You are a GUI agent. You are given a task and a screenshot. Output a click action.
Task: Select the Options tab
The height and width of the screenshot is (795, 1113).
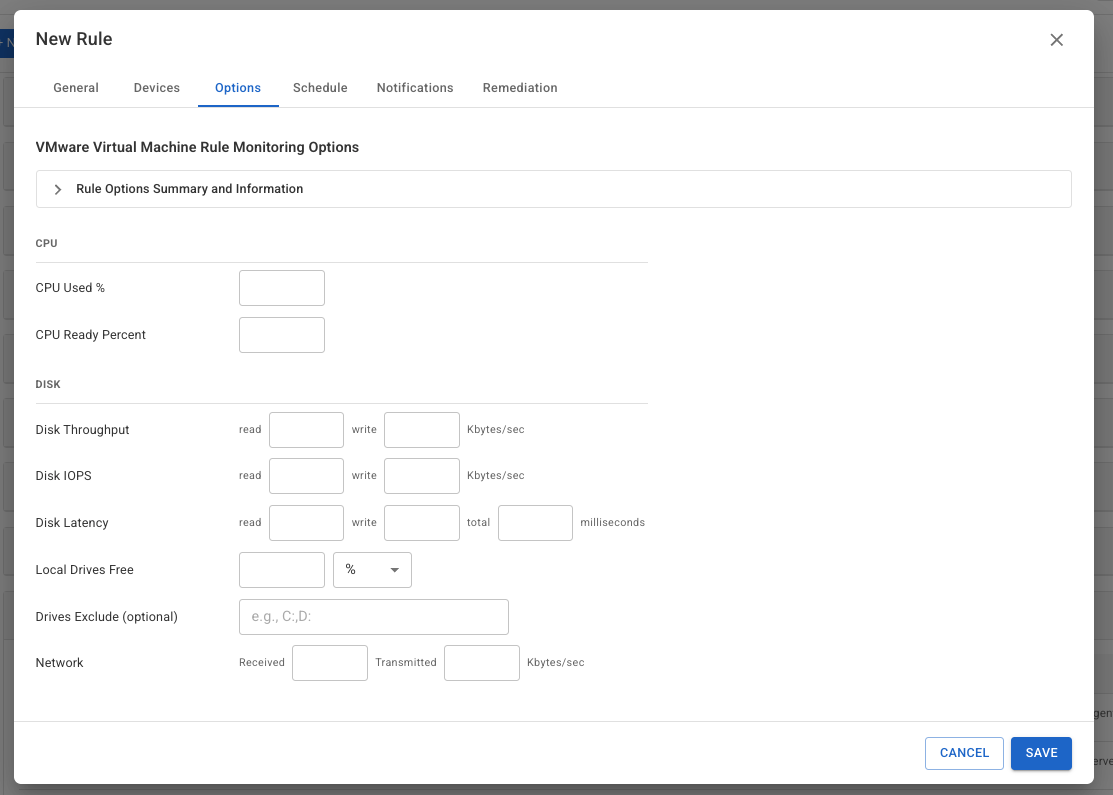(238, 88)
